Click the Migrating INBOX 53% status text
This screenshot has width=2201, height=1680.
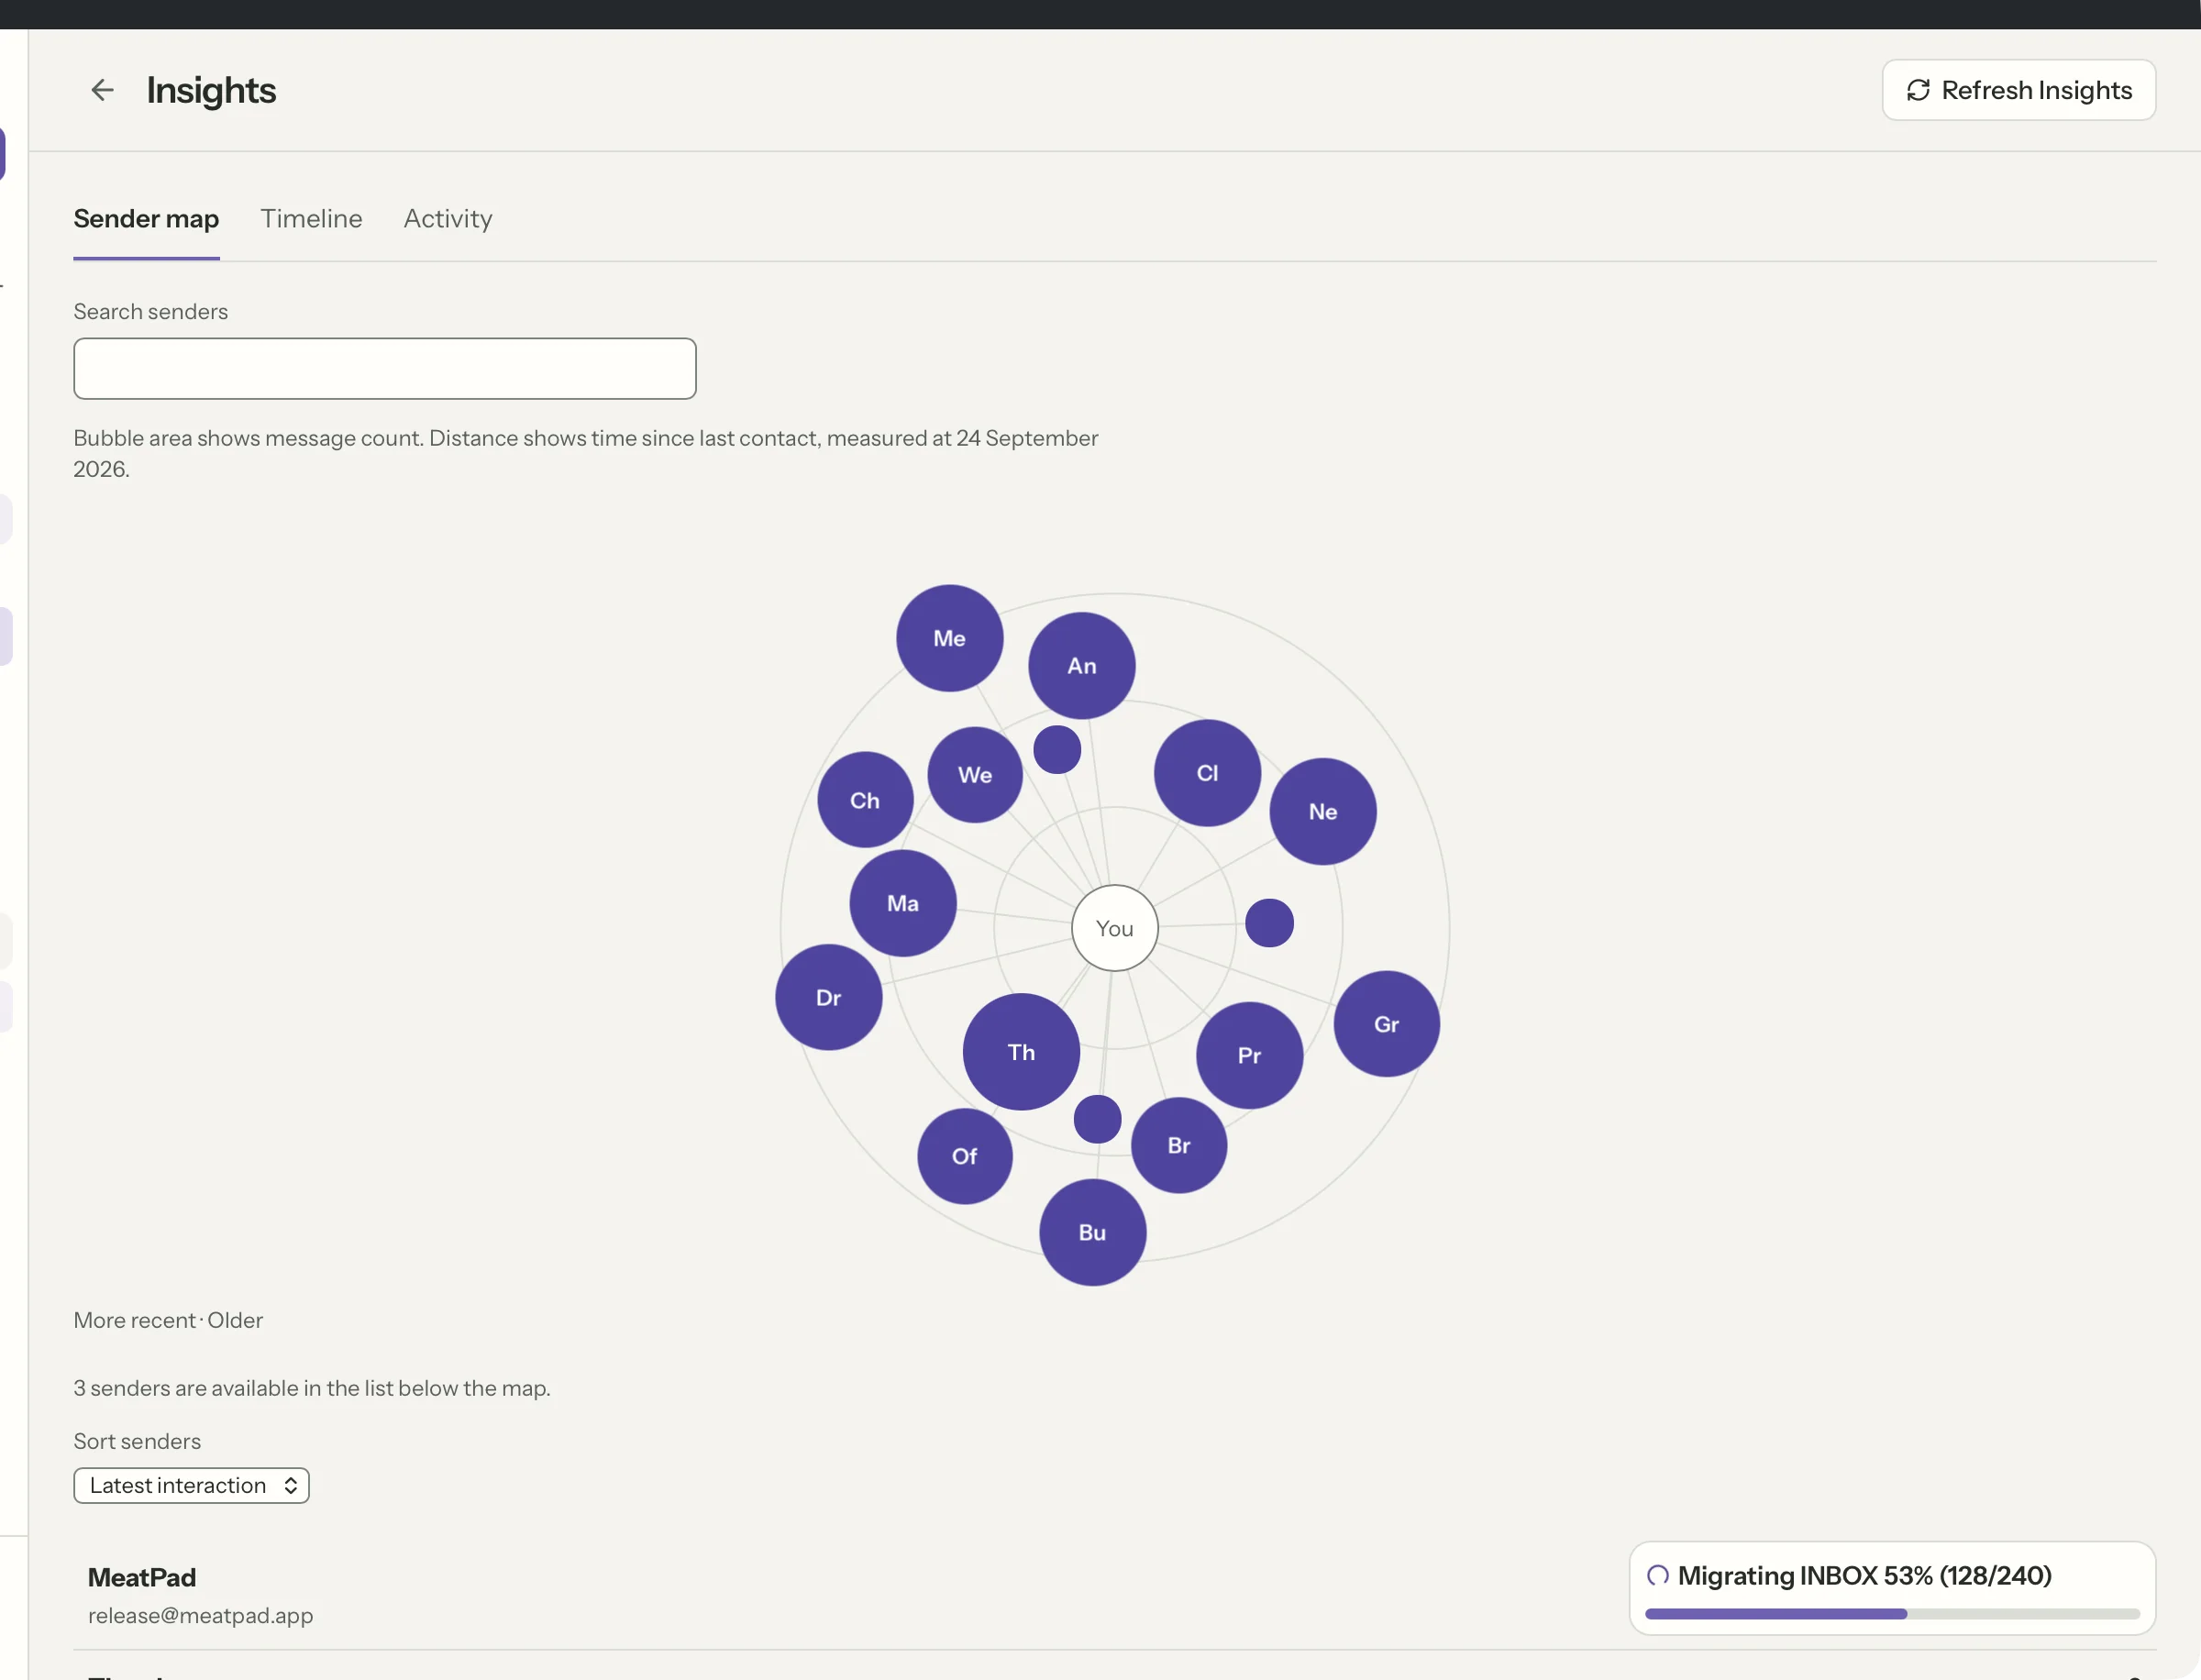coord(1864,1576)
